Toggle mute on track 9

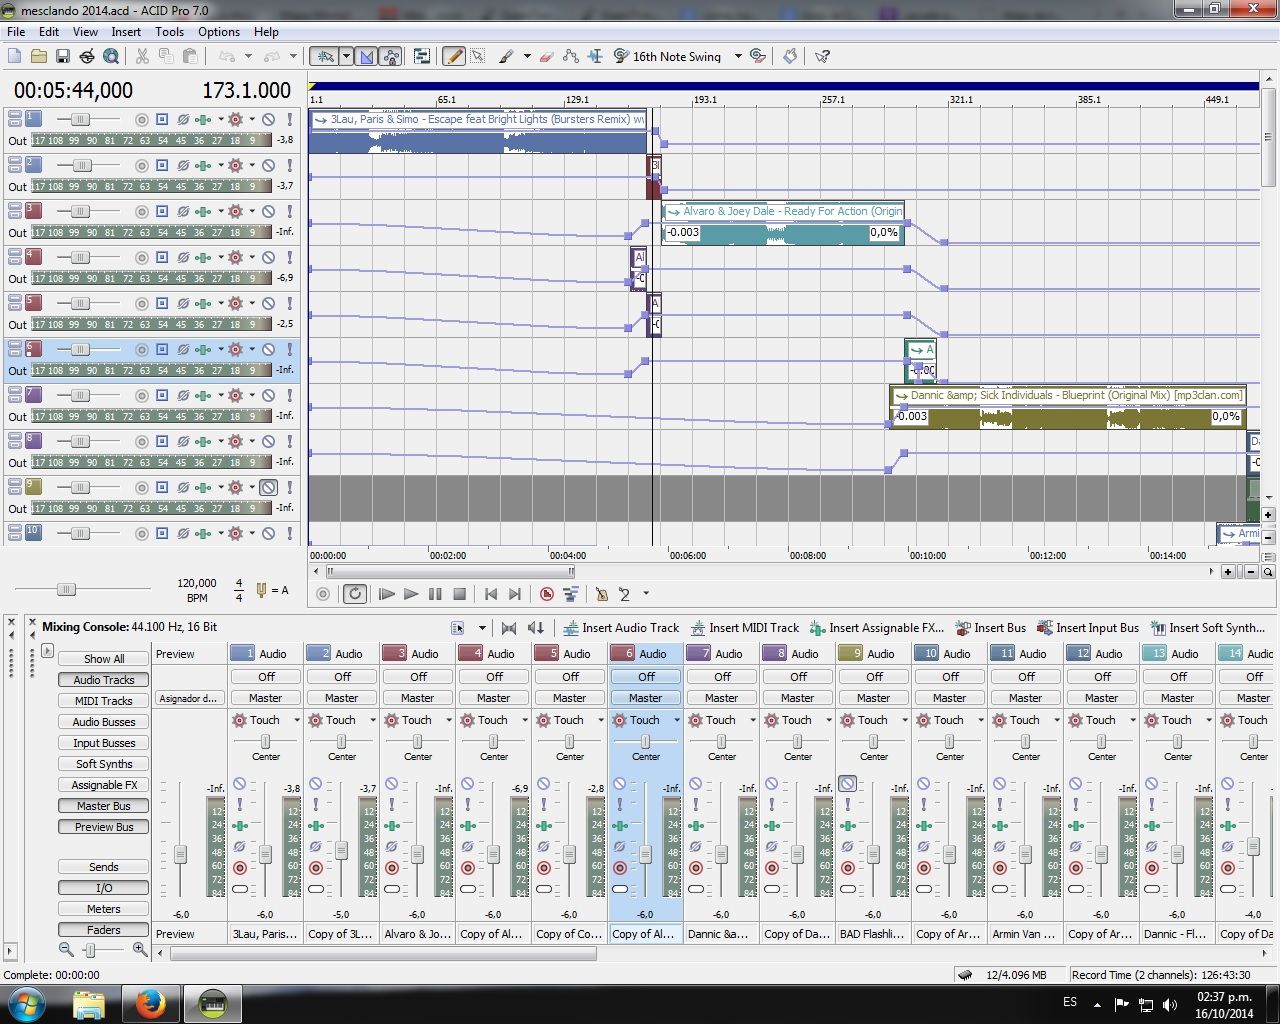[x=268, y=487]
